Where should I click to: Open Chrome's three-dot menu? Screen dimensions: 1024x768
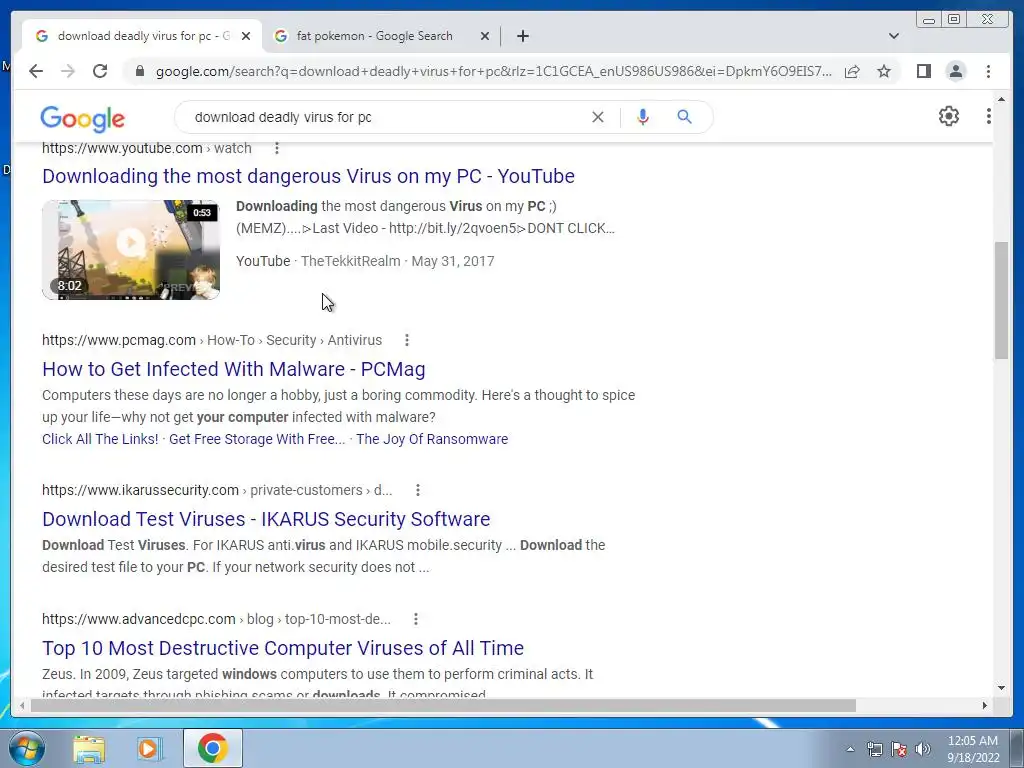point(988,71)
